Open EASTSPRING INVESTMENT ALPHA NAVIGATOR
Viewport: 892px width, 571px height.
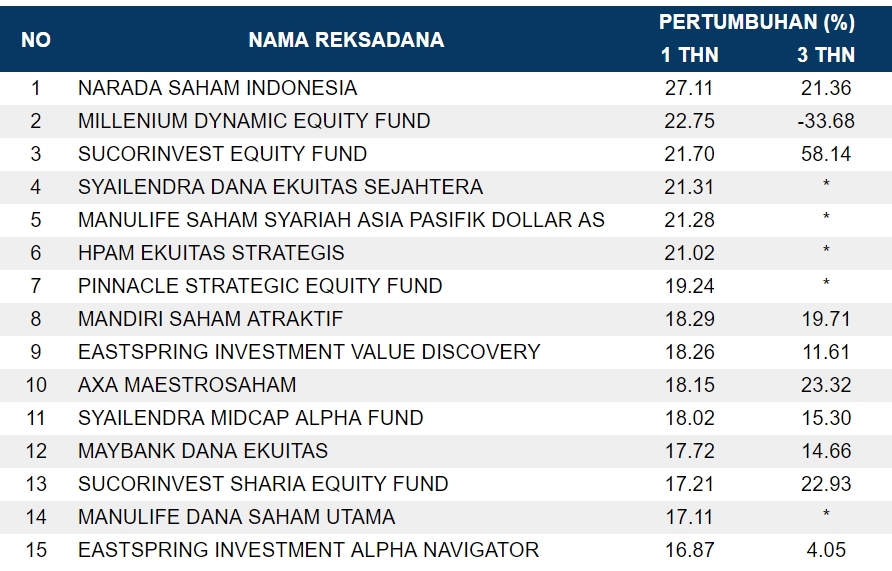coord(308,550)
